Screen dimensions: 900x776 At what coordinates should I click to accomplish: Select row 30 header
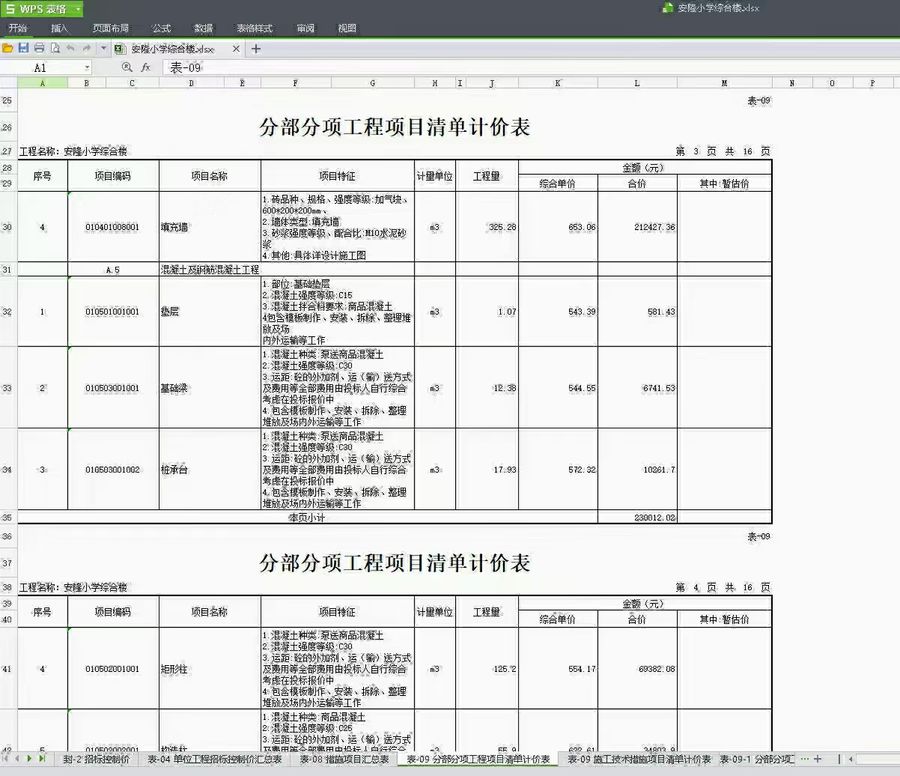click(8, 227)
